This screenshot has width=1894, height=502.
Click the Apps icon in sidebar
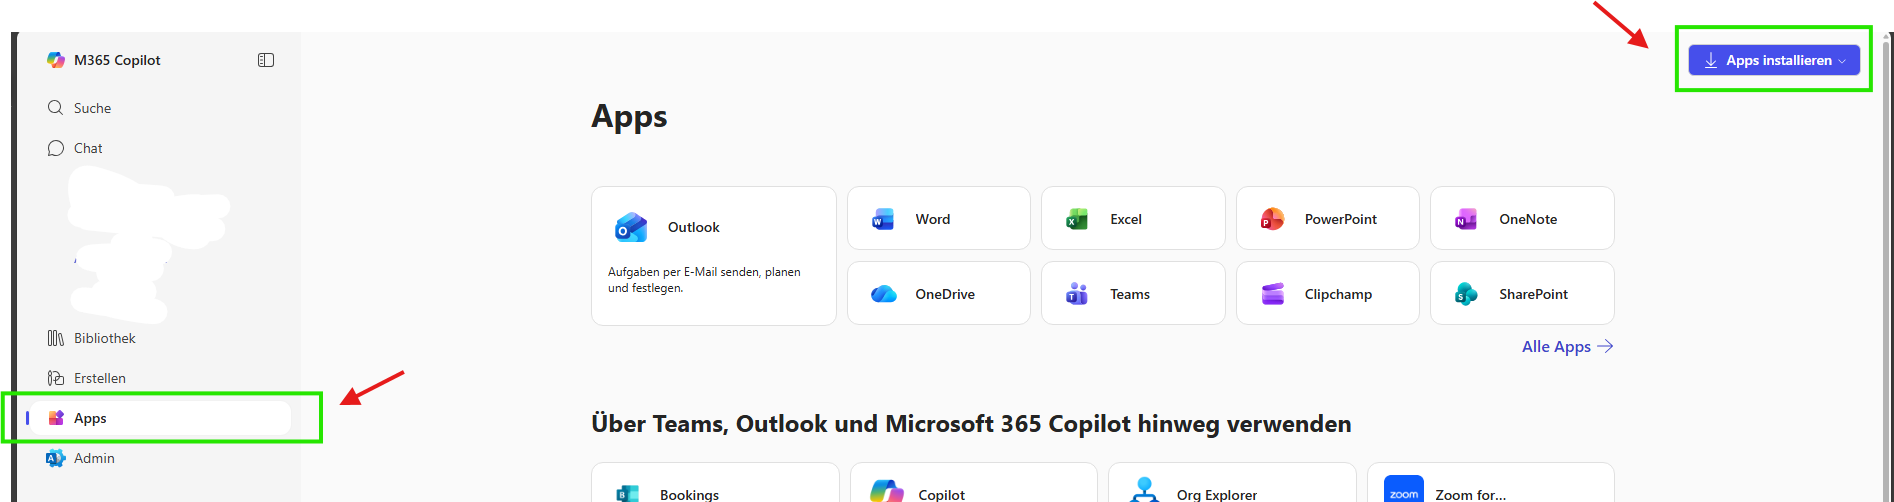click(x=56, y=418)
